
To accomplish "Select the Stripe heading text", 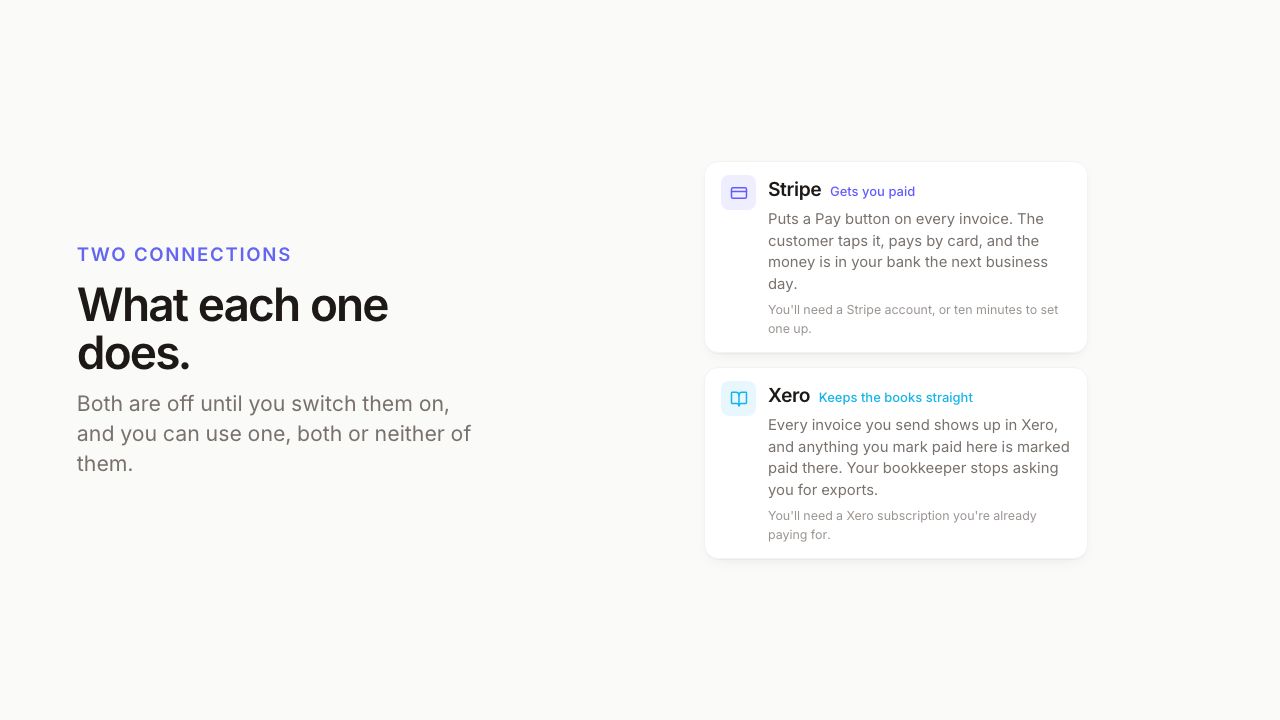I will pos(794,190).
